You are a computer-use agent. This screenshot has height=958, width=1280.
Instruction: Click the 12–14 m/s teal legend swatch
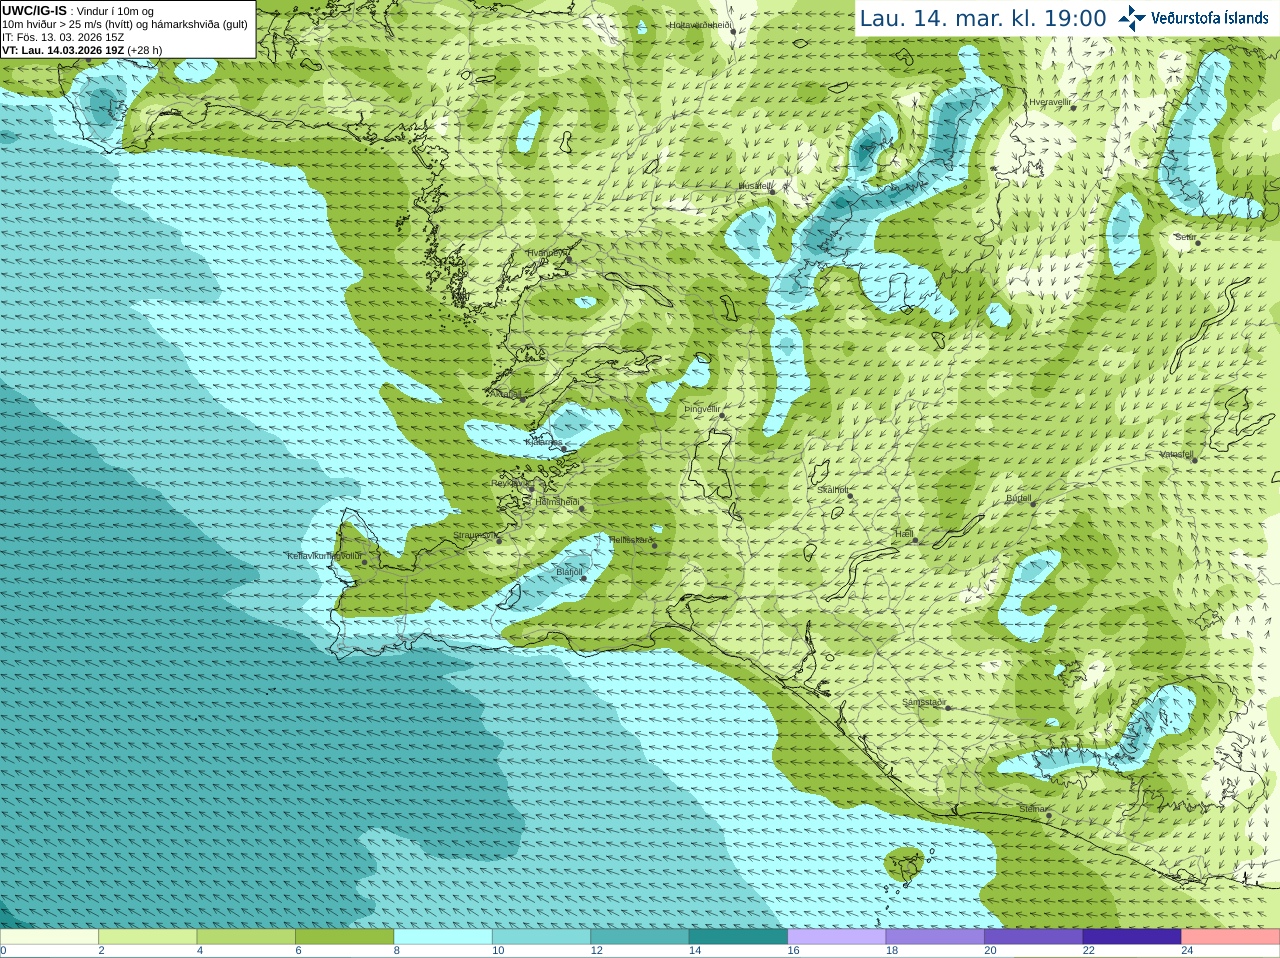640,937
